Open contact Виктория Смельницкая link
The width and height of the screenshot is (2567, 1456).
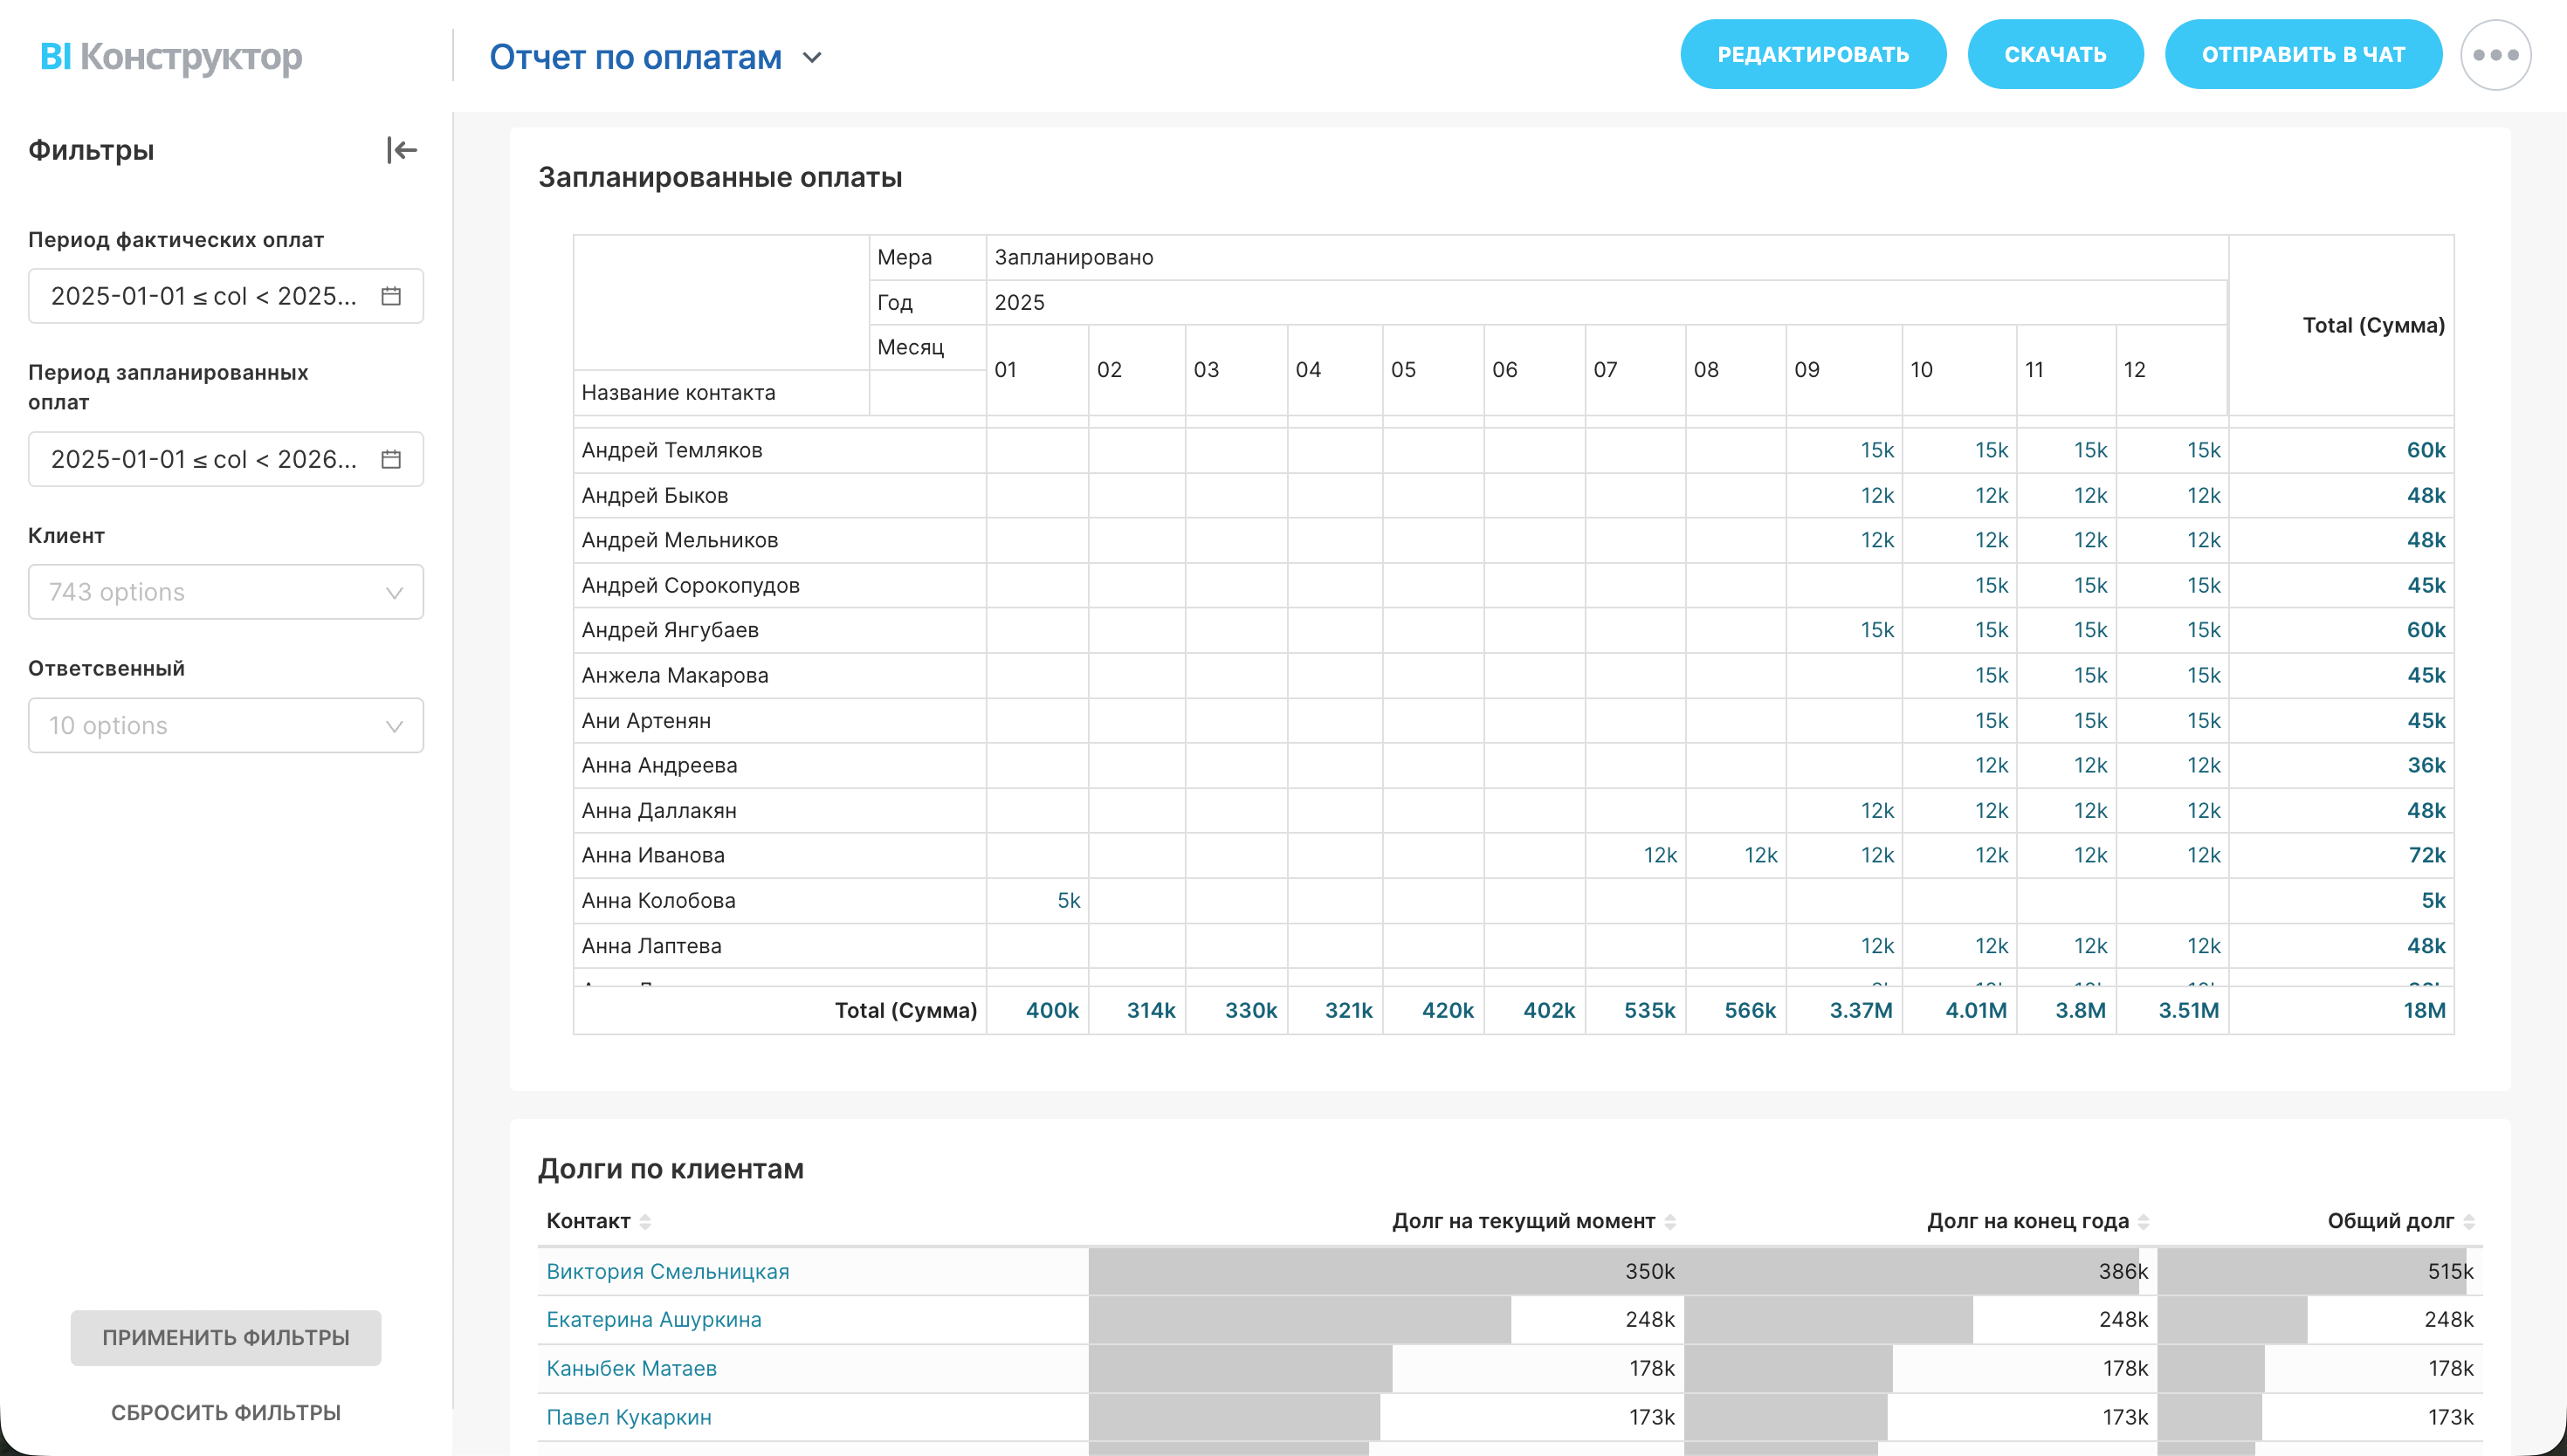point(667,1271)
